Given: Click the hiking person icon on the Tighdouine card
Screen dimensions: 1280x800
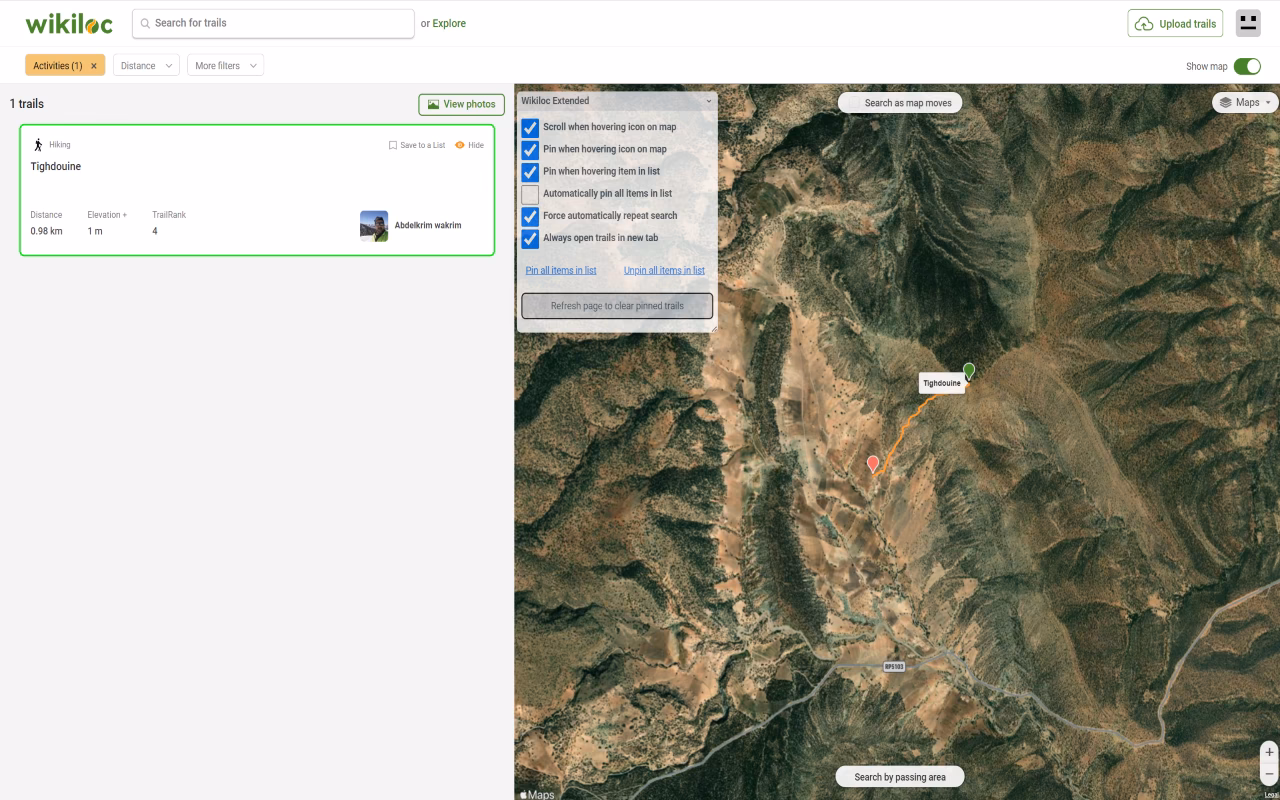Looking at the screenshot, I should [x=37, y=144].
